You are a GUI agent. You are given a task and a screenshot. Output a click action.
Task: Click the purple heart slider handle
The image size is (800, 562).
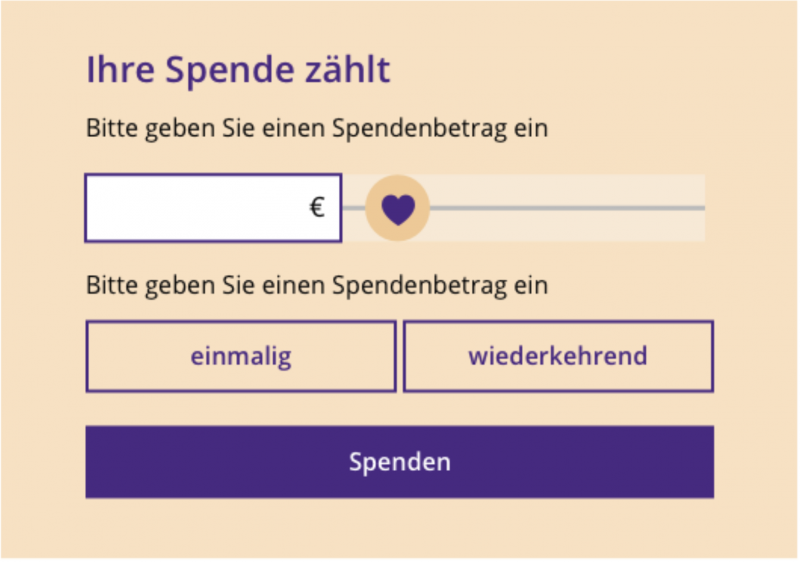[398, 208]
